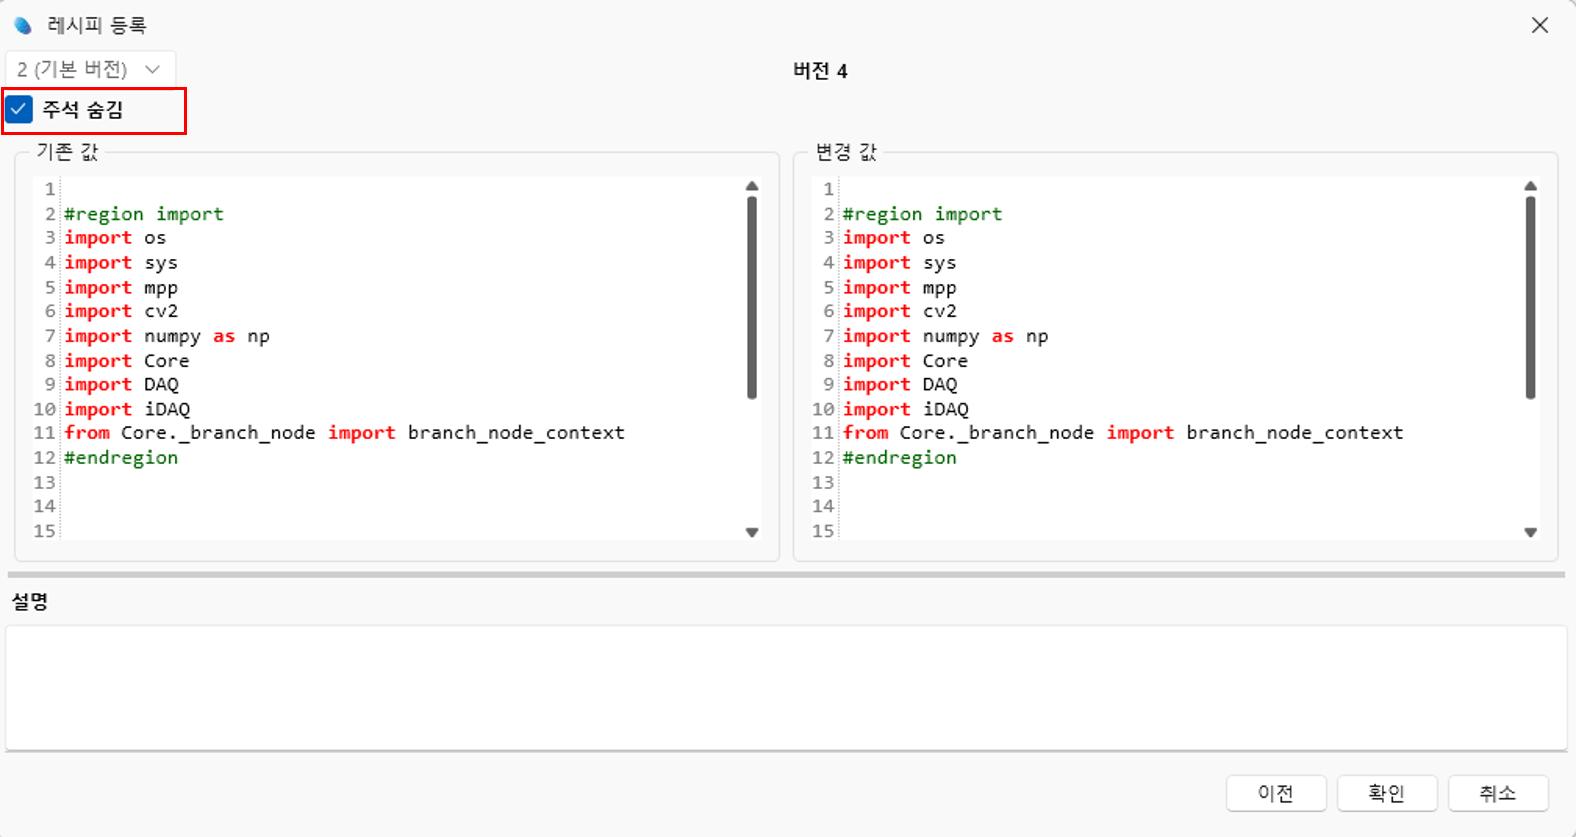Close the 레시피 등록 dialog
1576x837 pixels.
(1539, 26)
